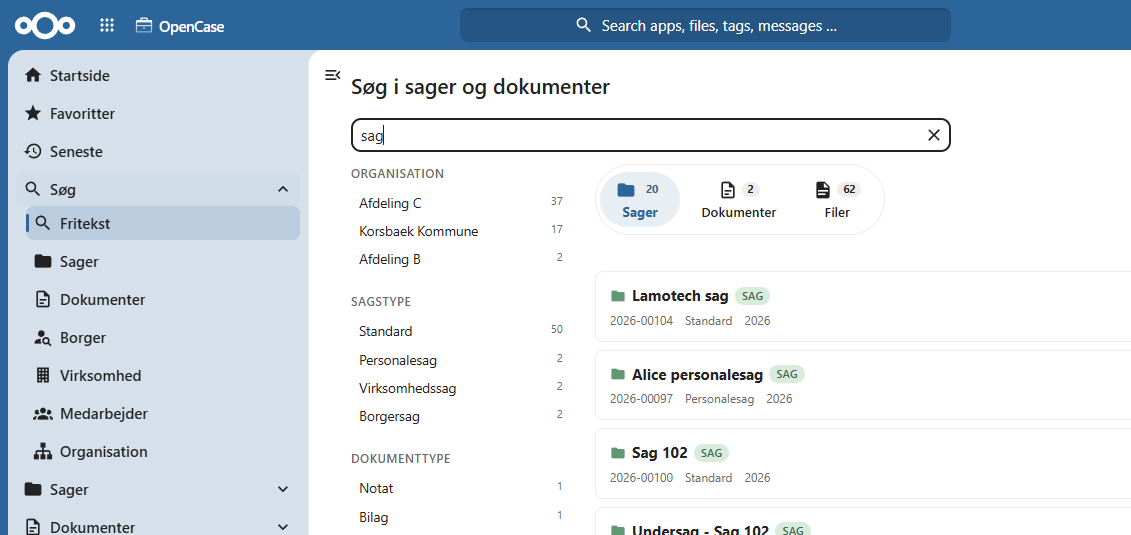Expand the bottom Dokumenter section chevron
The height and width of the screenshot is (535, 1131).
tap(283, 527)
